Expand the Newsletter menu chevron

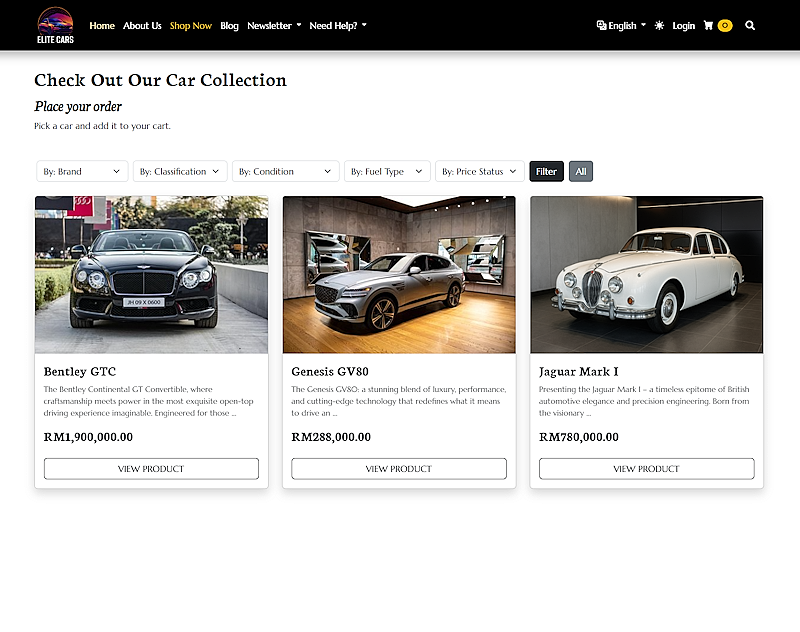(x=299, y=25)
